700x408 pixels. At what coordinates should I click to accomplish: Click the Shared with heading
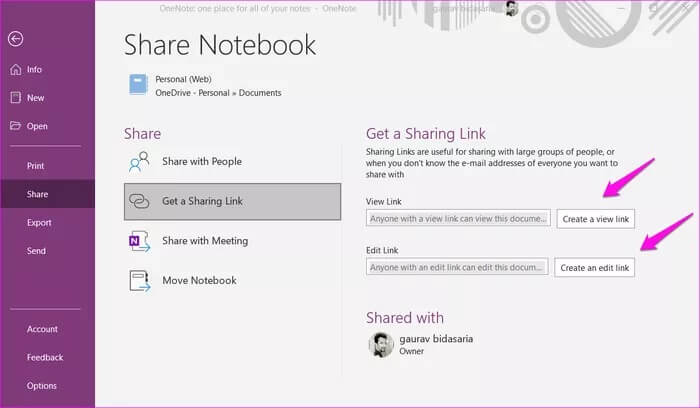click(x=405, y=318)
